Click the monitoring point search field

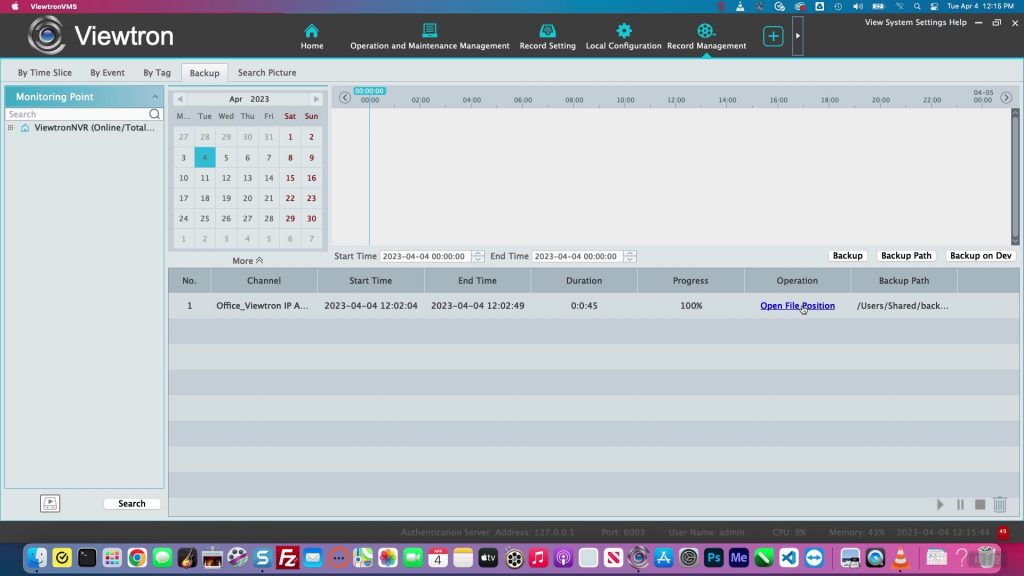pyautogui.click(x=77, y=114)
